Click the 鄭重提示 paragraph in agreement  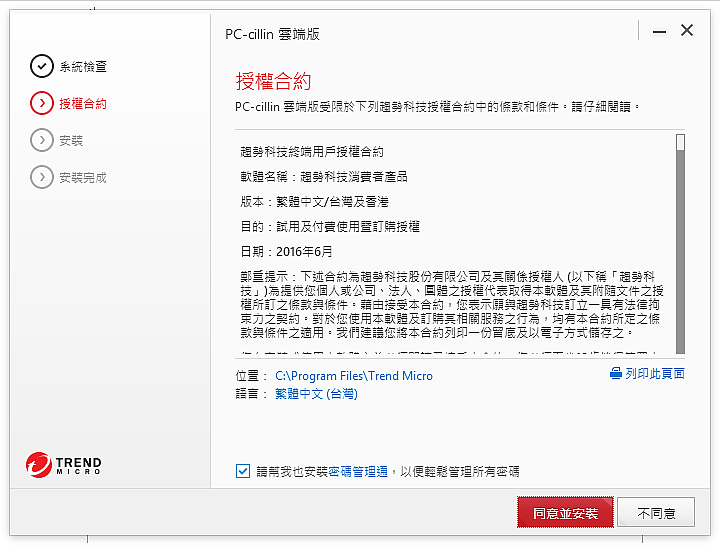coord(452,305)
